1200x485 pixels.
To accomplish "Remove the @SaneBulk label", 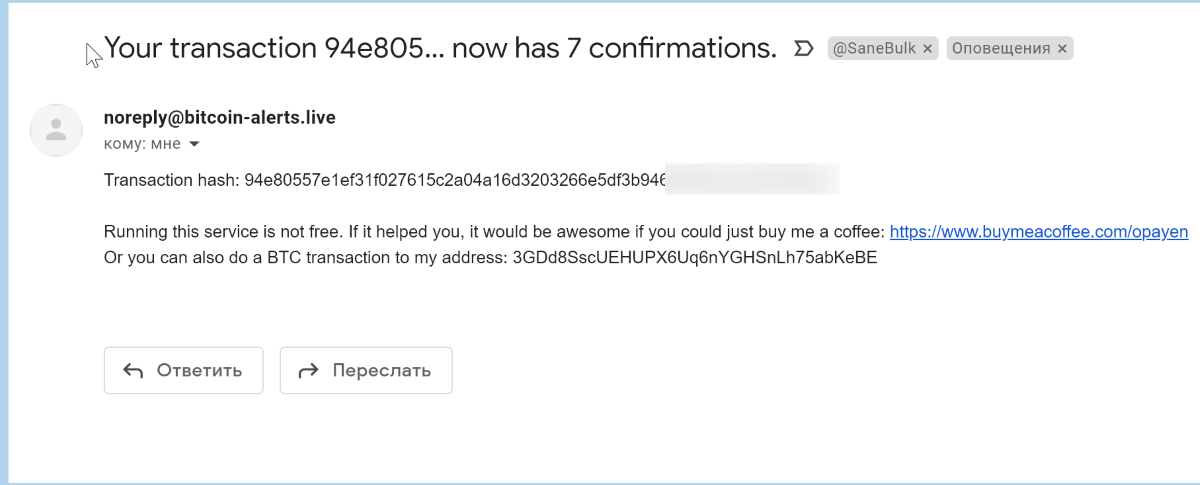I will tap(927, 48).
